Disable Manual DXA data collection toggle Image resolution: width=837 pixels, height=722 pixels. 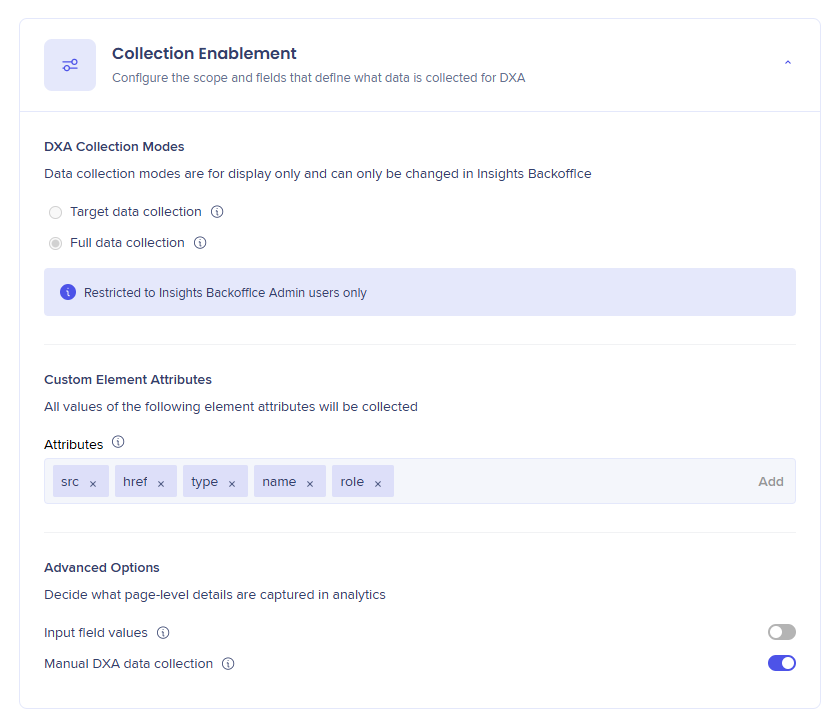[781, 663]
